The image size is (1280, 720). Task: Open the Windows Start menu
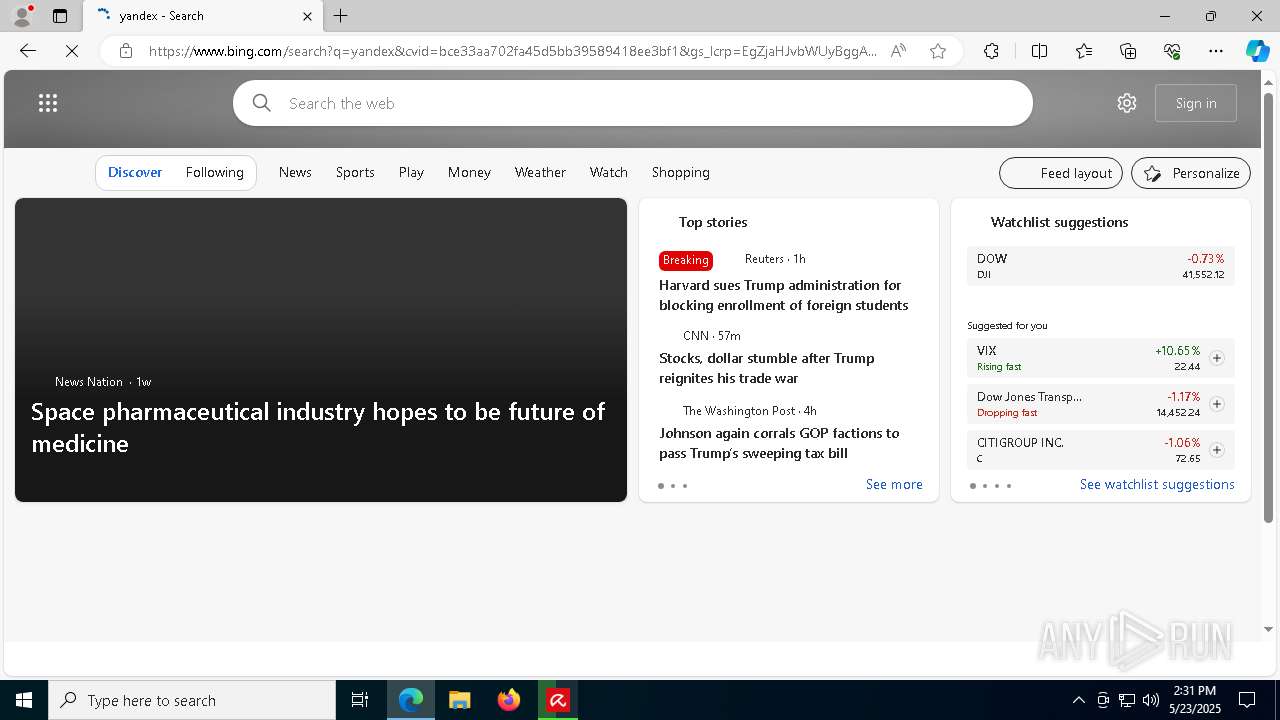(x=24, y=700)
